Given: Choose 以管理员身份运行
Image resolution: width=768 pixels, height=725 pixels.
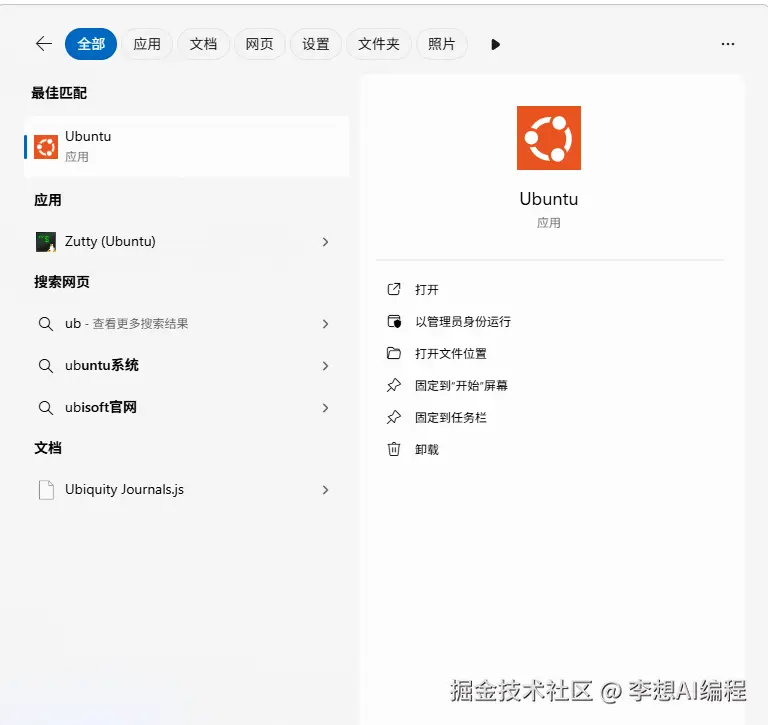Looking at the screenshot, I should (x=463, y=321).
